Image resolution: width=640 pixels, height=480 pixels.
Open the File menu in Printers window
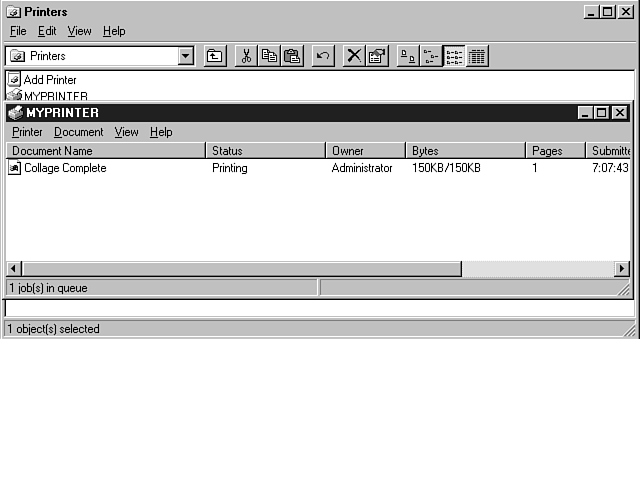coord(18,31)
